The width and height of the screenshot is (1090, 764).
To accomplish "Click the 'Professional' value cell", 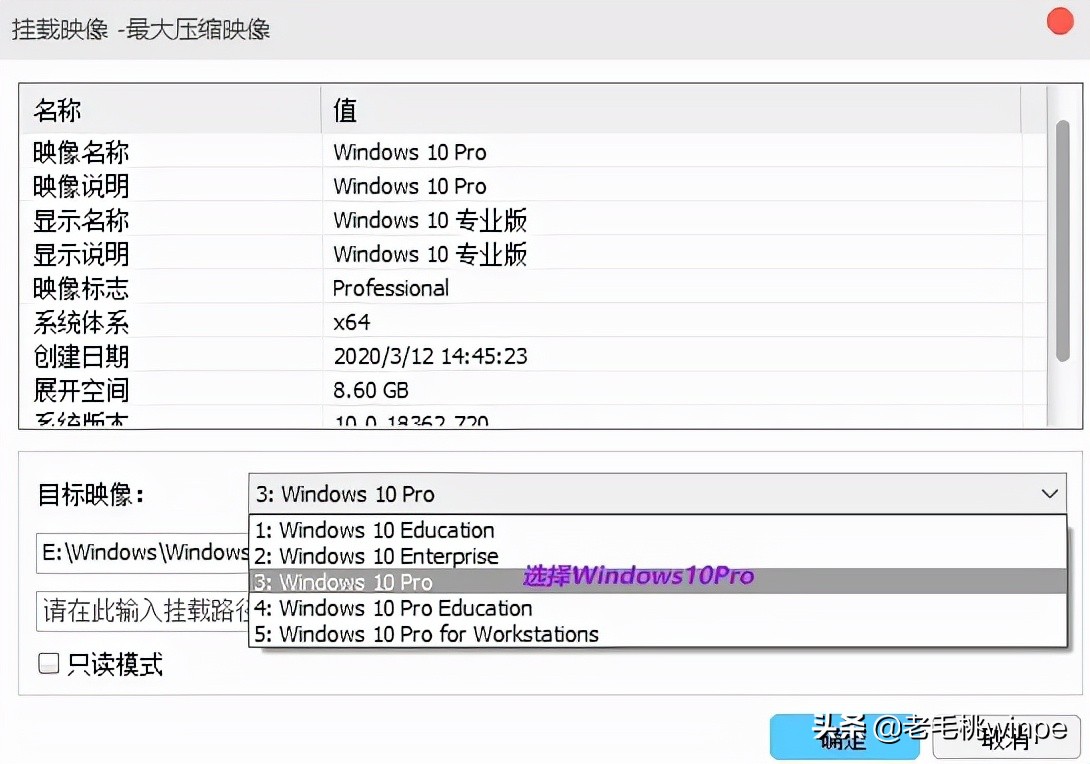I will [391, 288].
